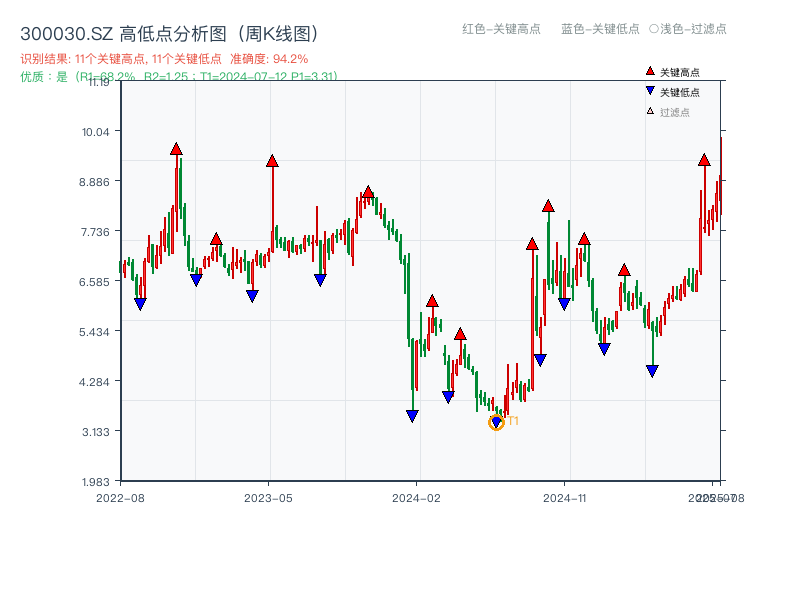Click the 2024-02 date axis label
800x600 pixels.
pos(416,498)
